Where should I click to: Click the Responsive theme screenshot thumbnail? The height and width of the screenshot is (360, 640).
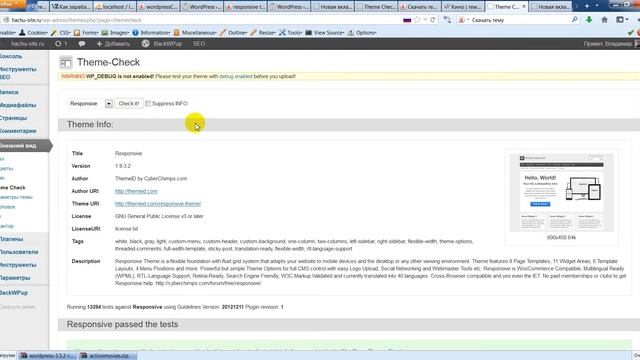click(561, 192)
